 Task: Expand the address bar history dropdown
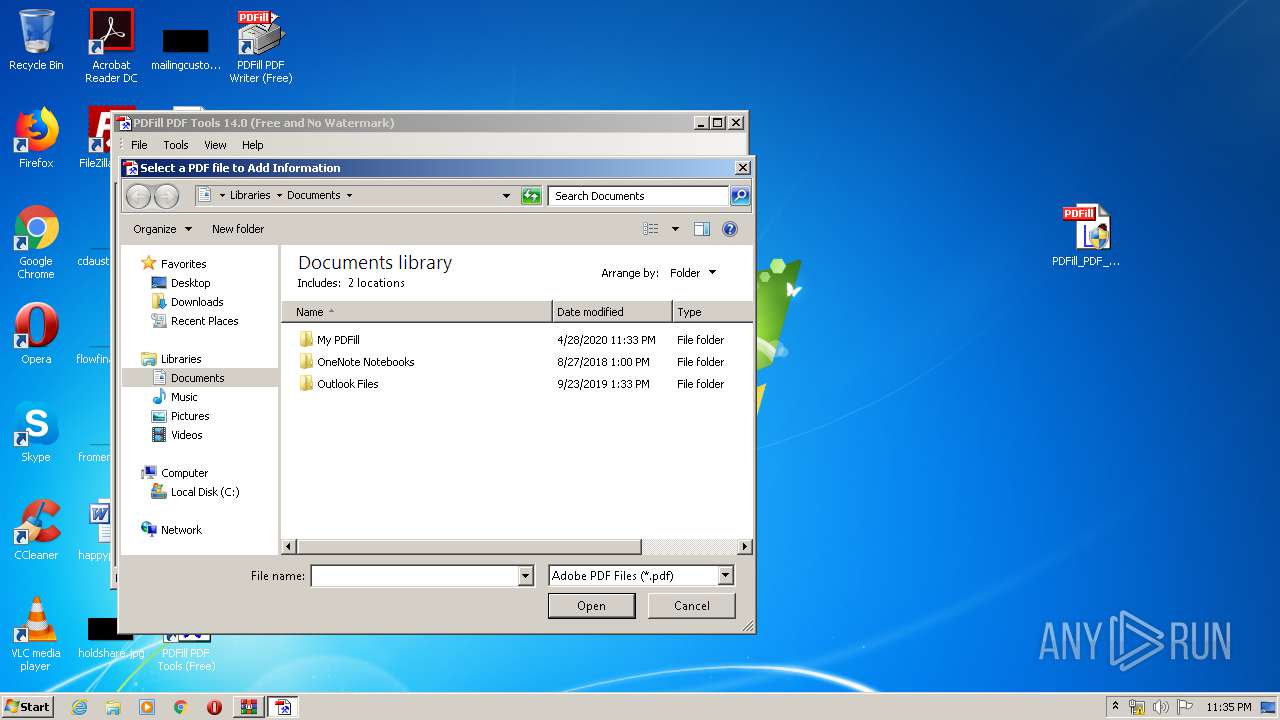coord(506,196)
